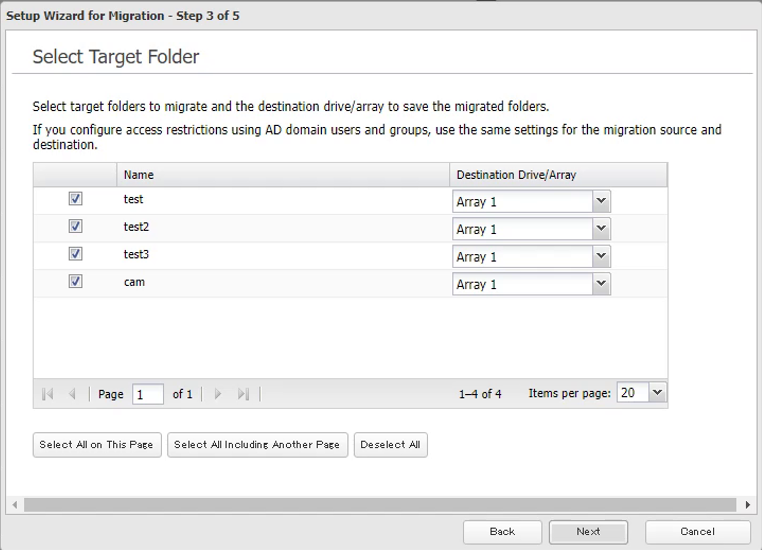
Task: Open destination dropdown for test folder
Action: coord(600,201)
